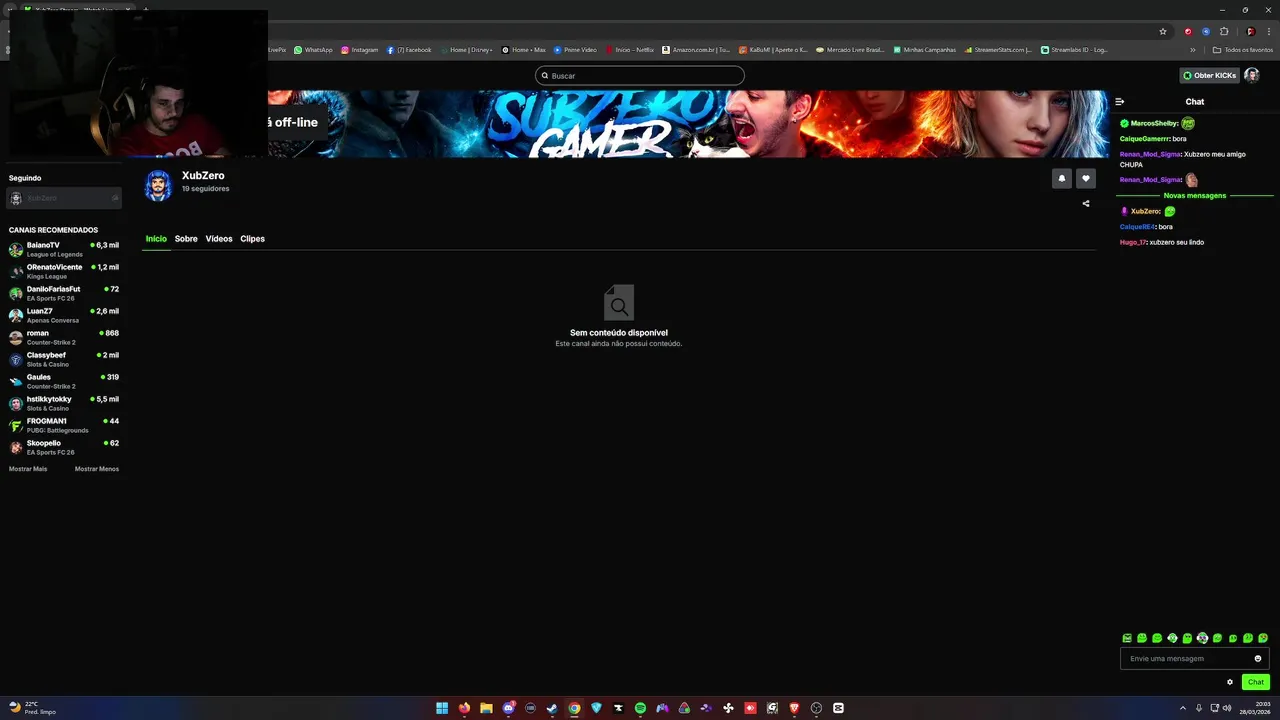Open Facebook bookmark in bookmarks bar
This screenshot has width=1280, height=720.
point(409,49)
